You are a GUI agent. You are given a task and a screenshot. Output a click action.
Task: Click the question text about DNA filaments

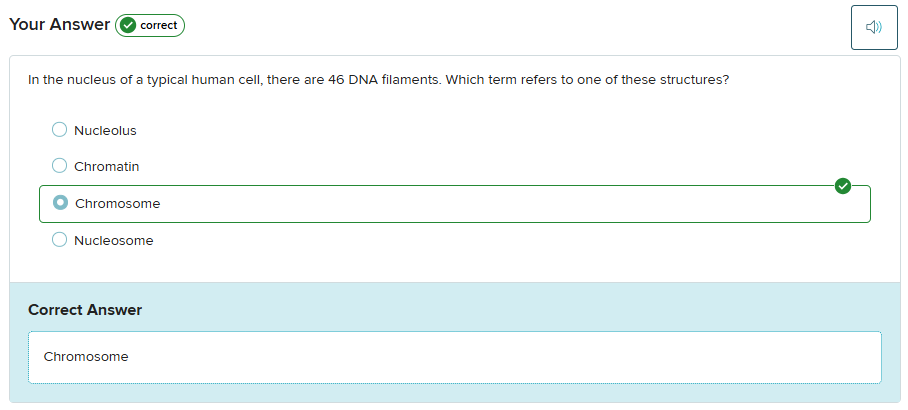[x=378, y=80]
